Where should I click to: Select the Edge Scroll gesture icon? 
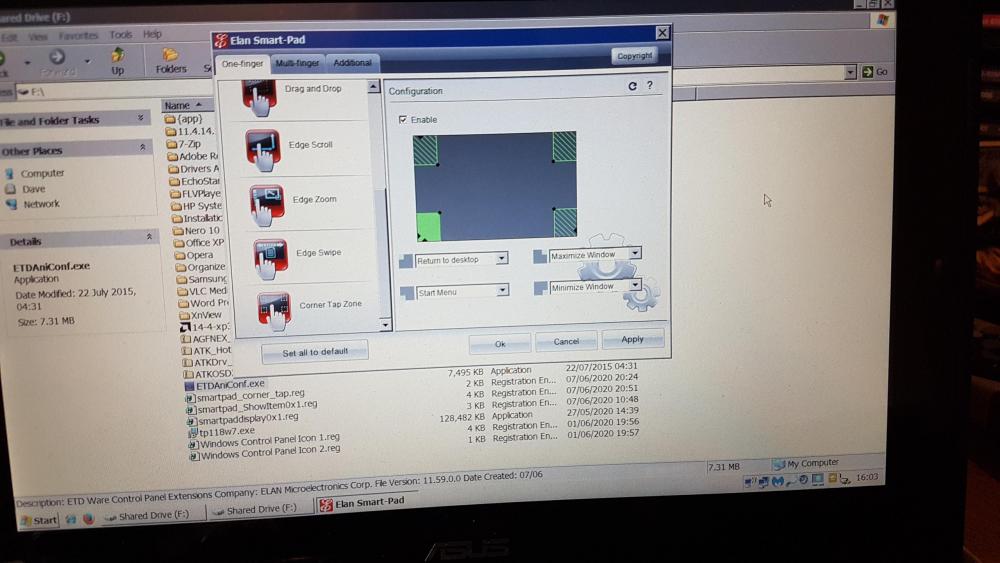pyautogui.click(x=263, y=150)
